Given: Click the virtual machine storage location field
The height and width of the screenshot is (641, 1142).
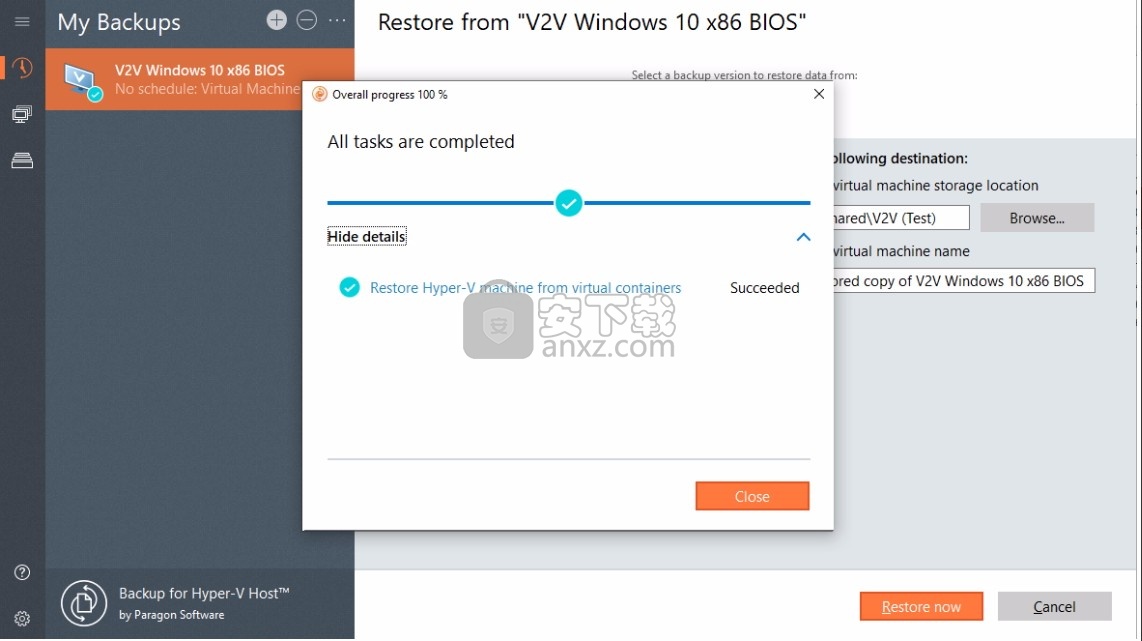Looking at the screenshot, I should tap(901, 218).
